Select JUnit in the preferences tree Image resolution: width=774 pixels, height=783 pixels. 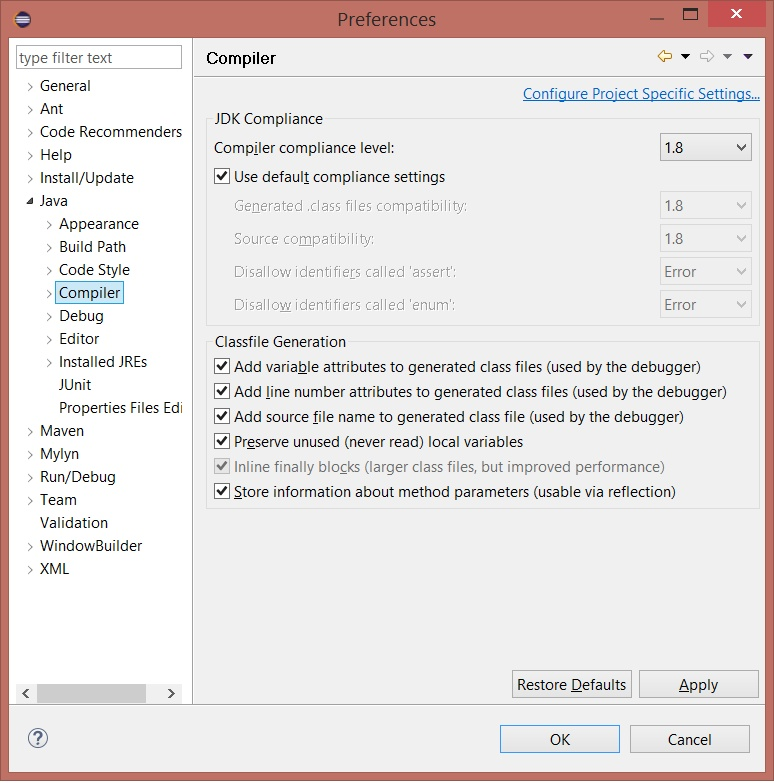pyautogui.click(x=75, y=385)
